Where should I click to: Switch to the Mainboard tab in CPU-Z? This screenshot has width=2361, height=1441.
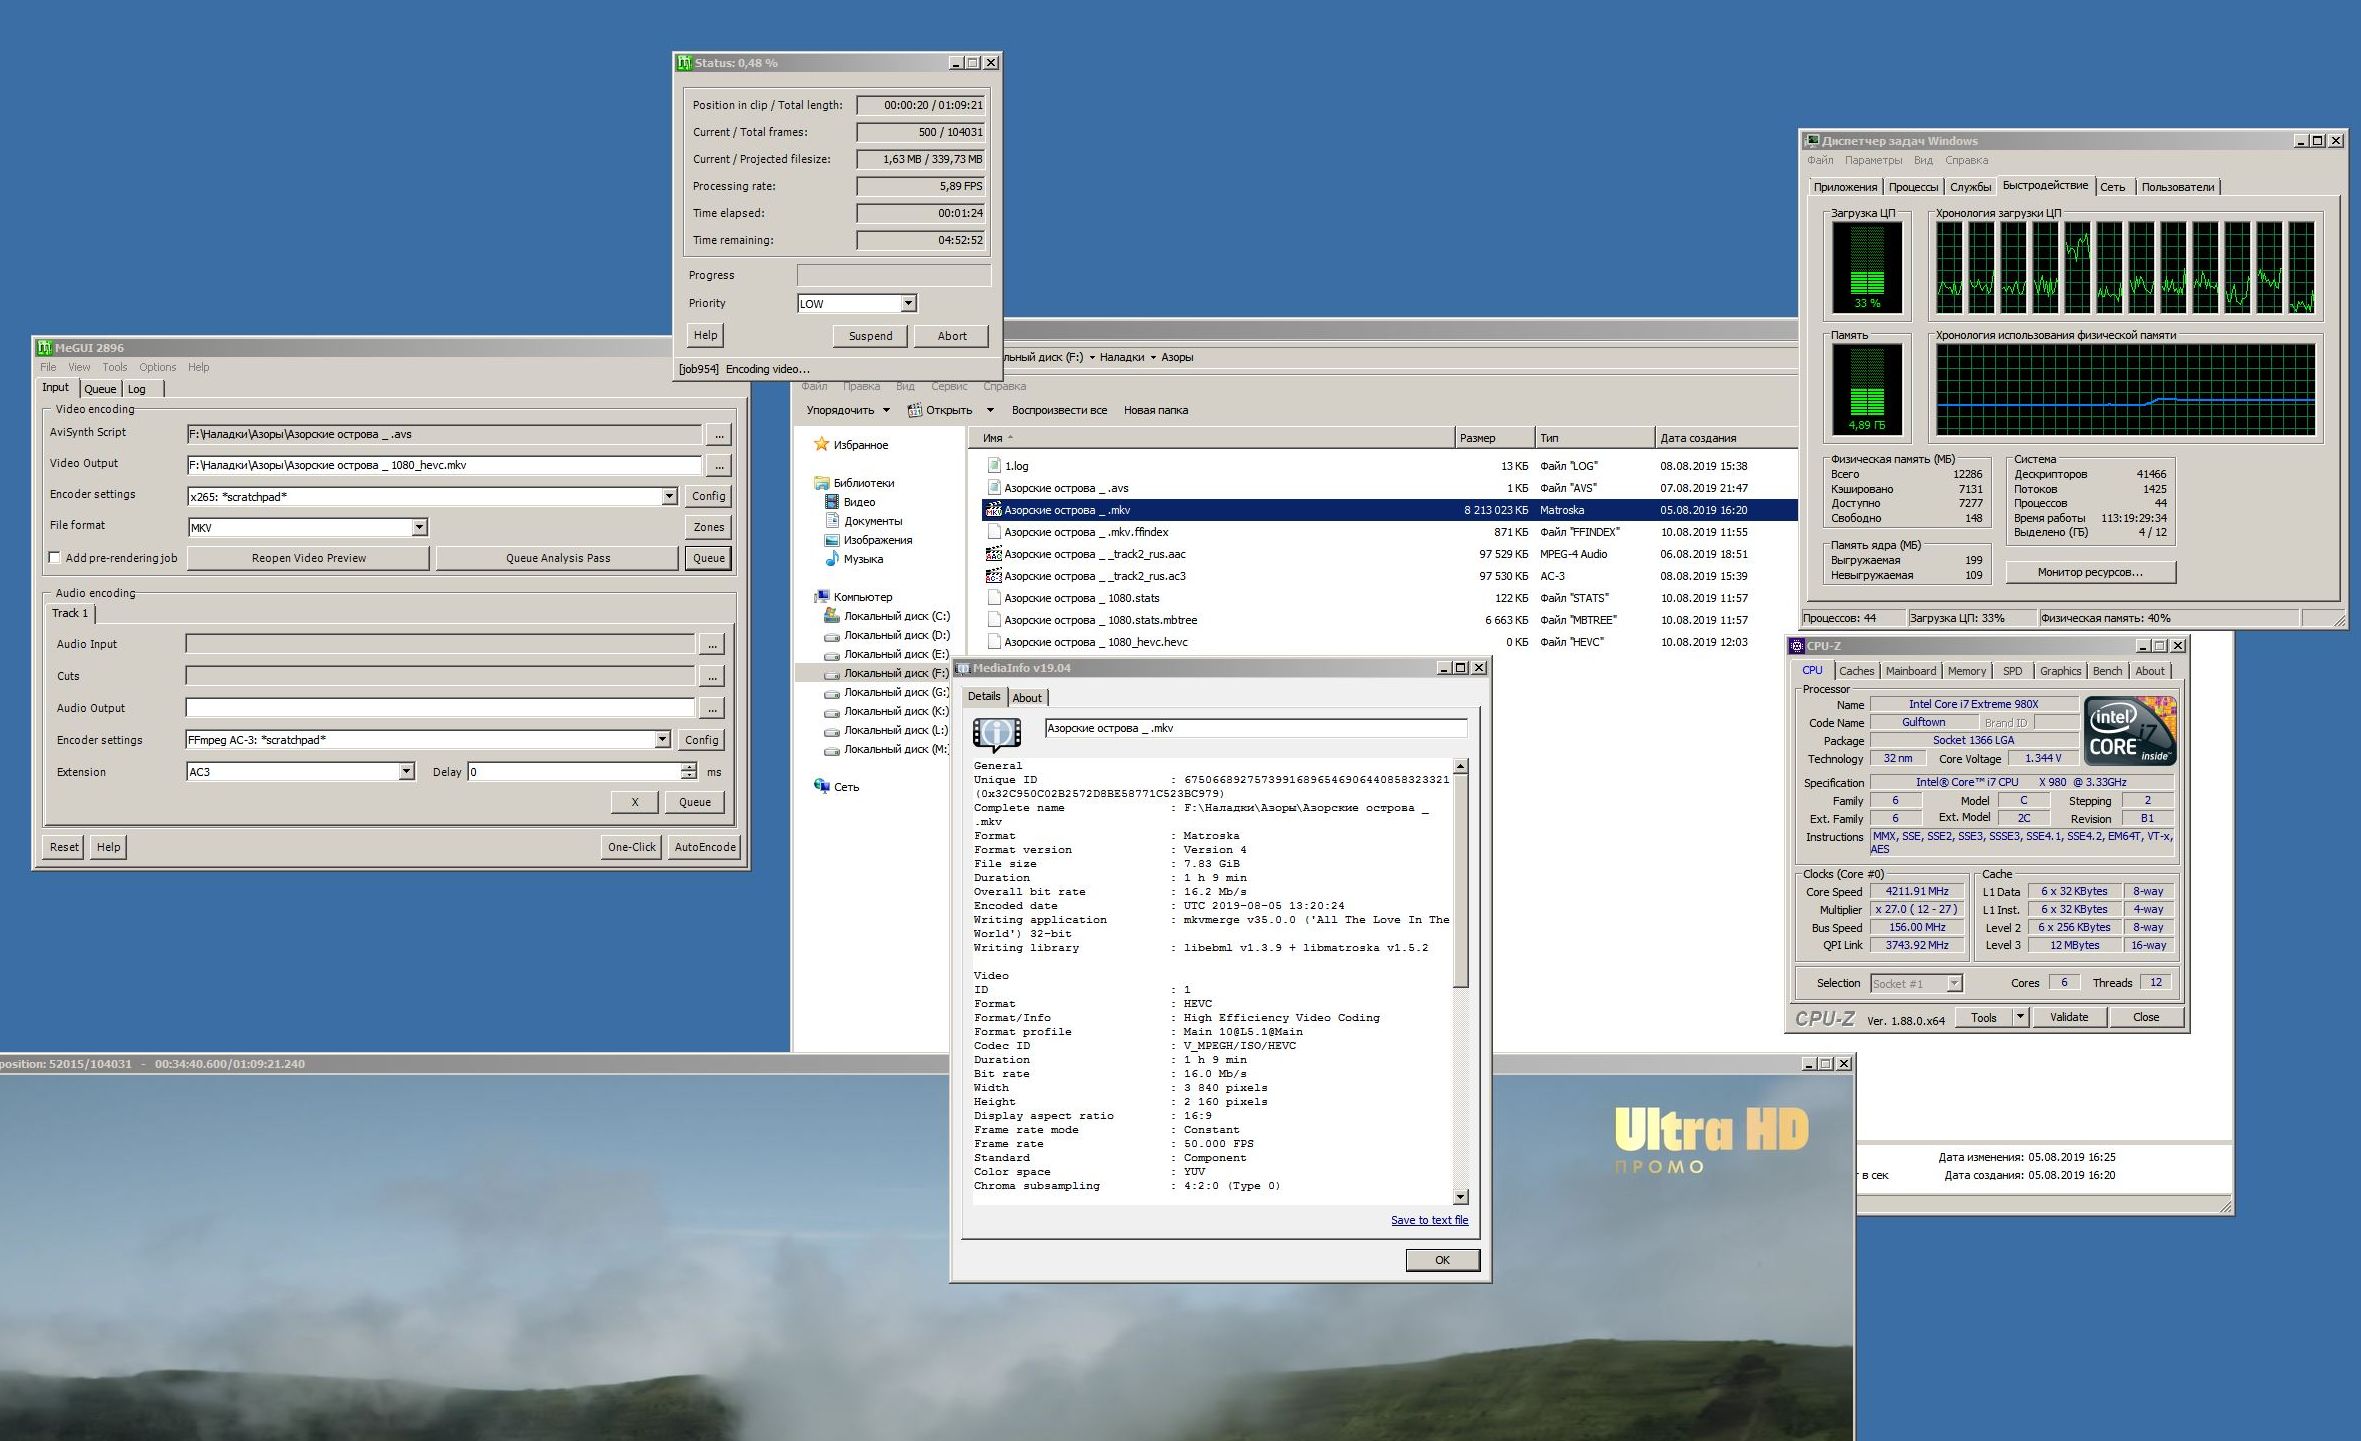pos(1910,671)
